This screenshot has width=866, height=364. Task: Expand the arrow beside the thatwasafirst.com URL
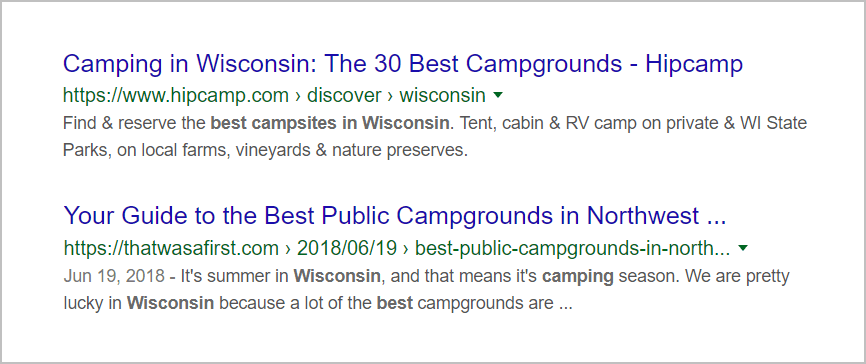743,248
